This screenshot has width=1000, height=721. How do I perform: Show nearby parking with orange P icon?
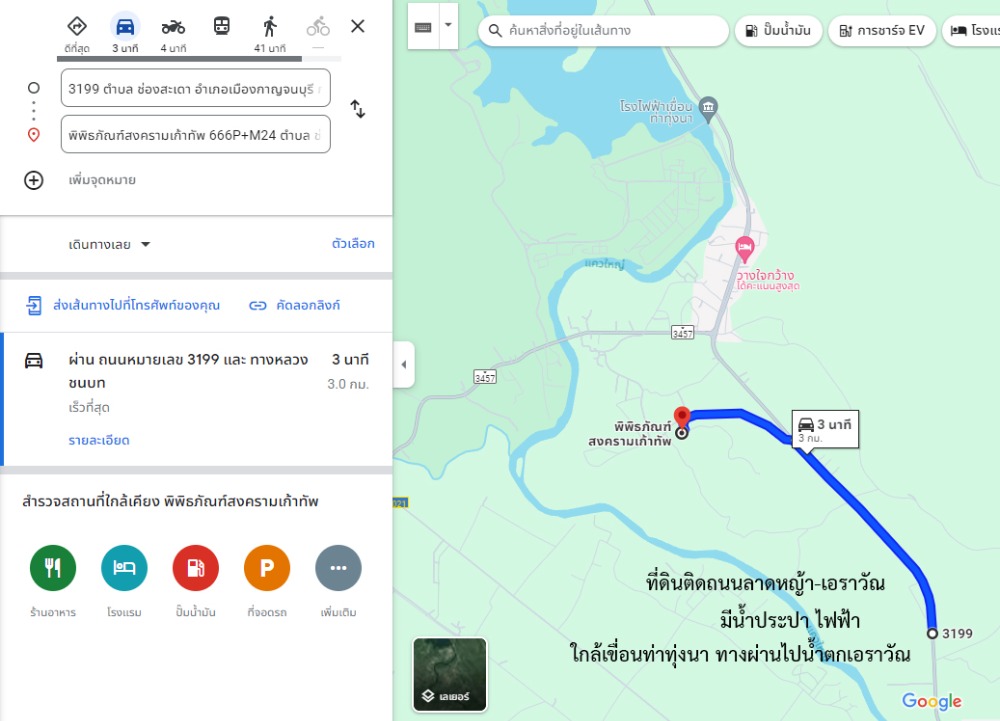tap(267, 567)
